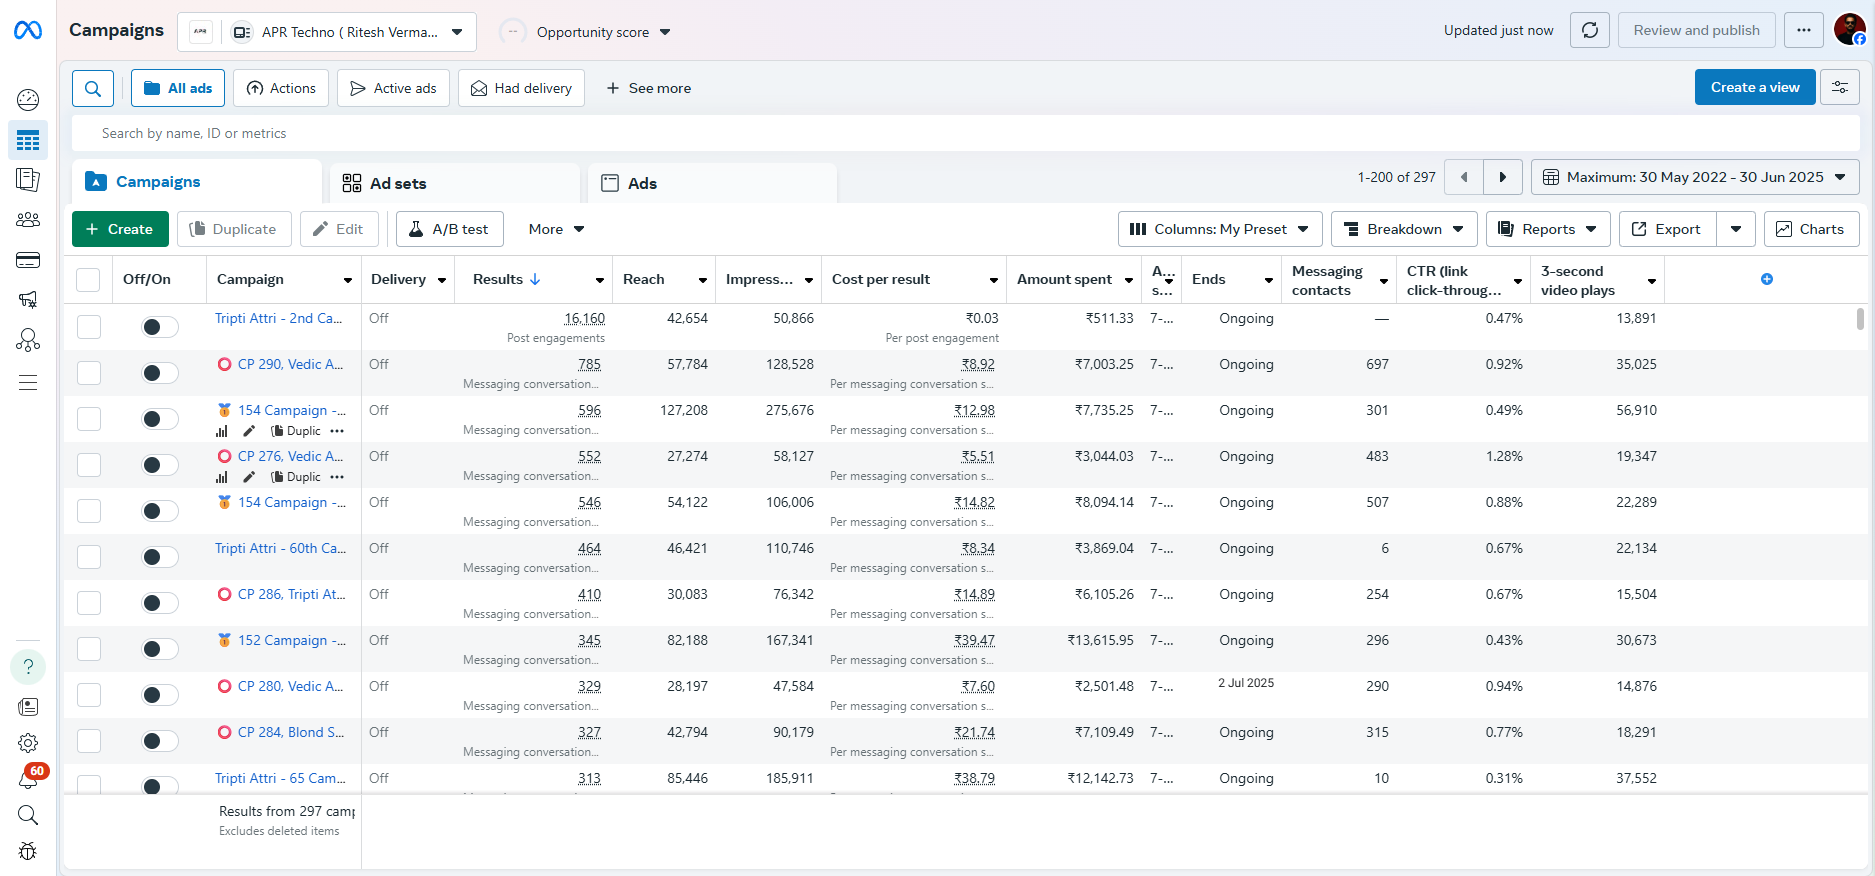
Task: Click the refresh data icon
Action: point(1589,31)
